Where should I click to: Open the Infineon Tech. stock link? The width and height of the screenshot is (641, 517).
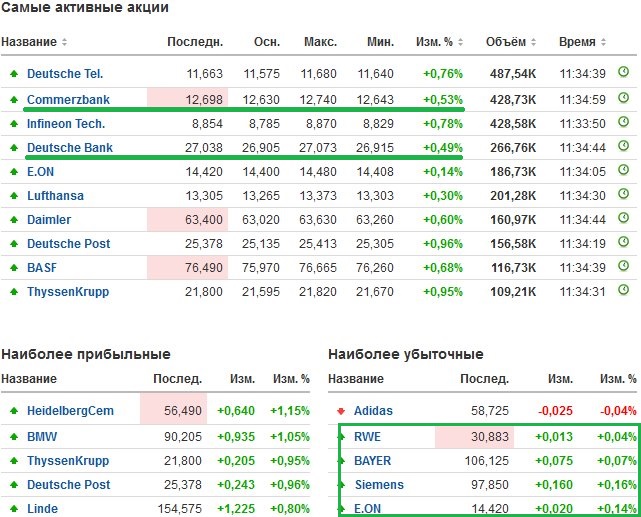[66, 123]
